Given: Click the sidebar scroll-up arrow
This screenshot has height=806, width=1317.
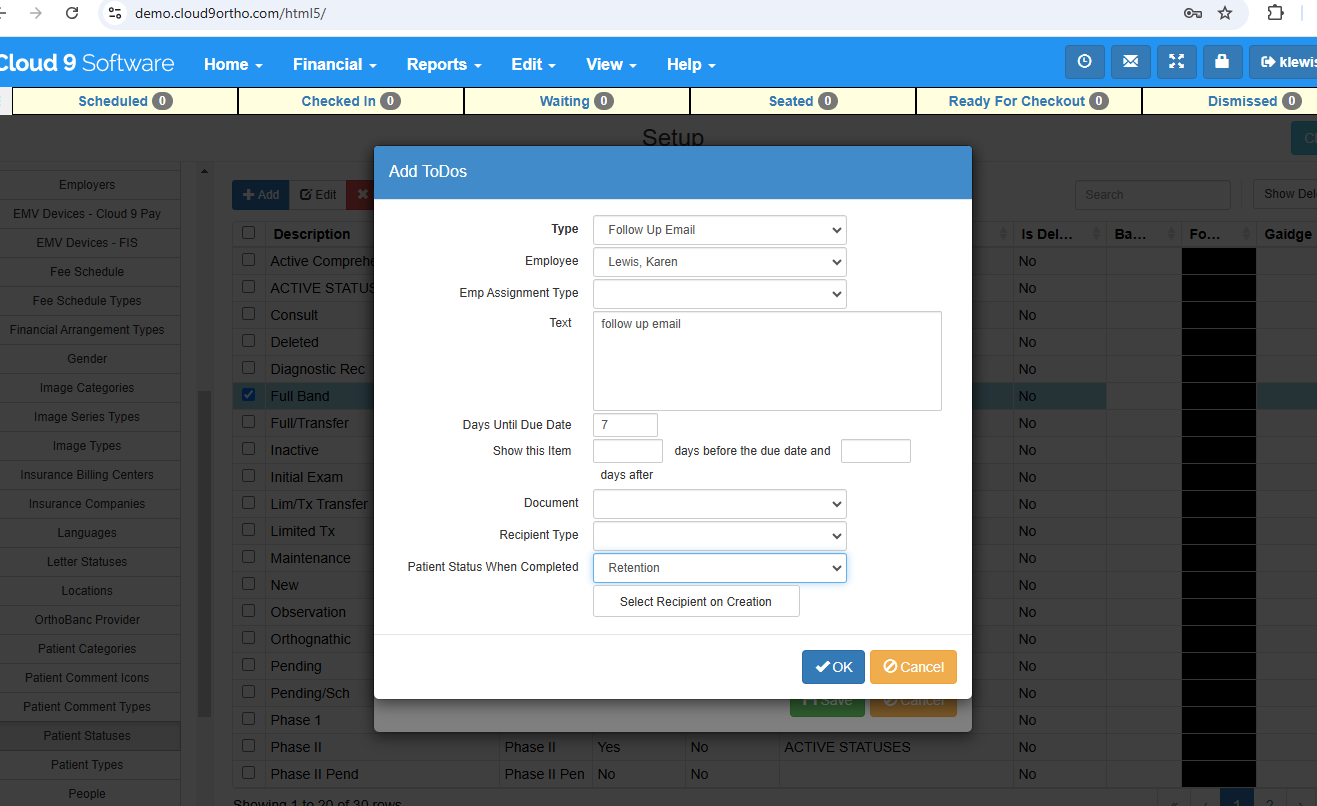Looking at the screenshot, I should [x=205, y=172].
